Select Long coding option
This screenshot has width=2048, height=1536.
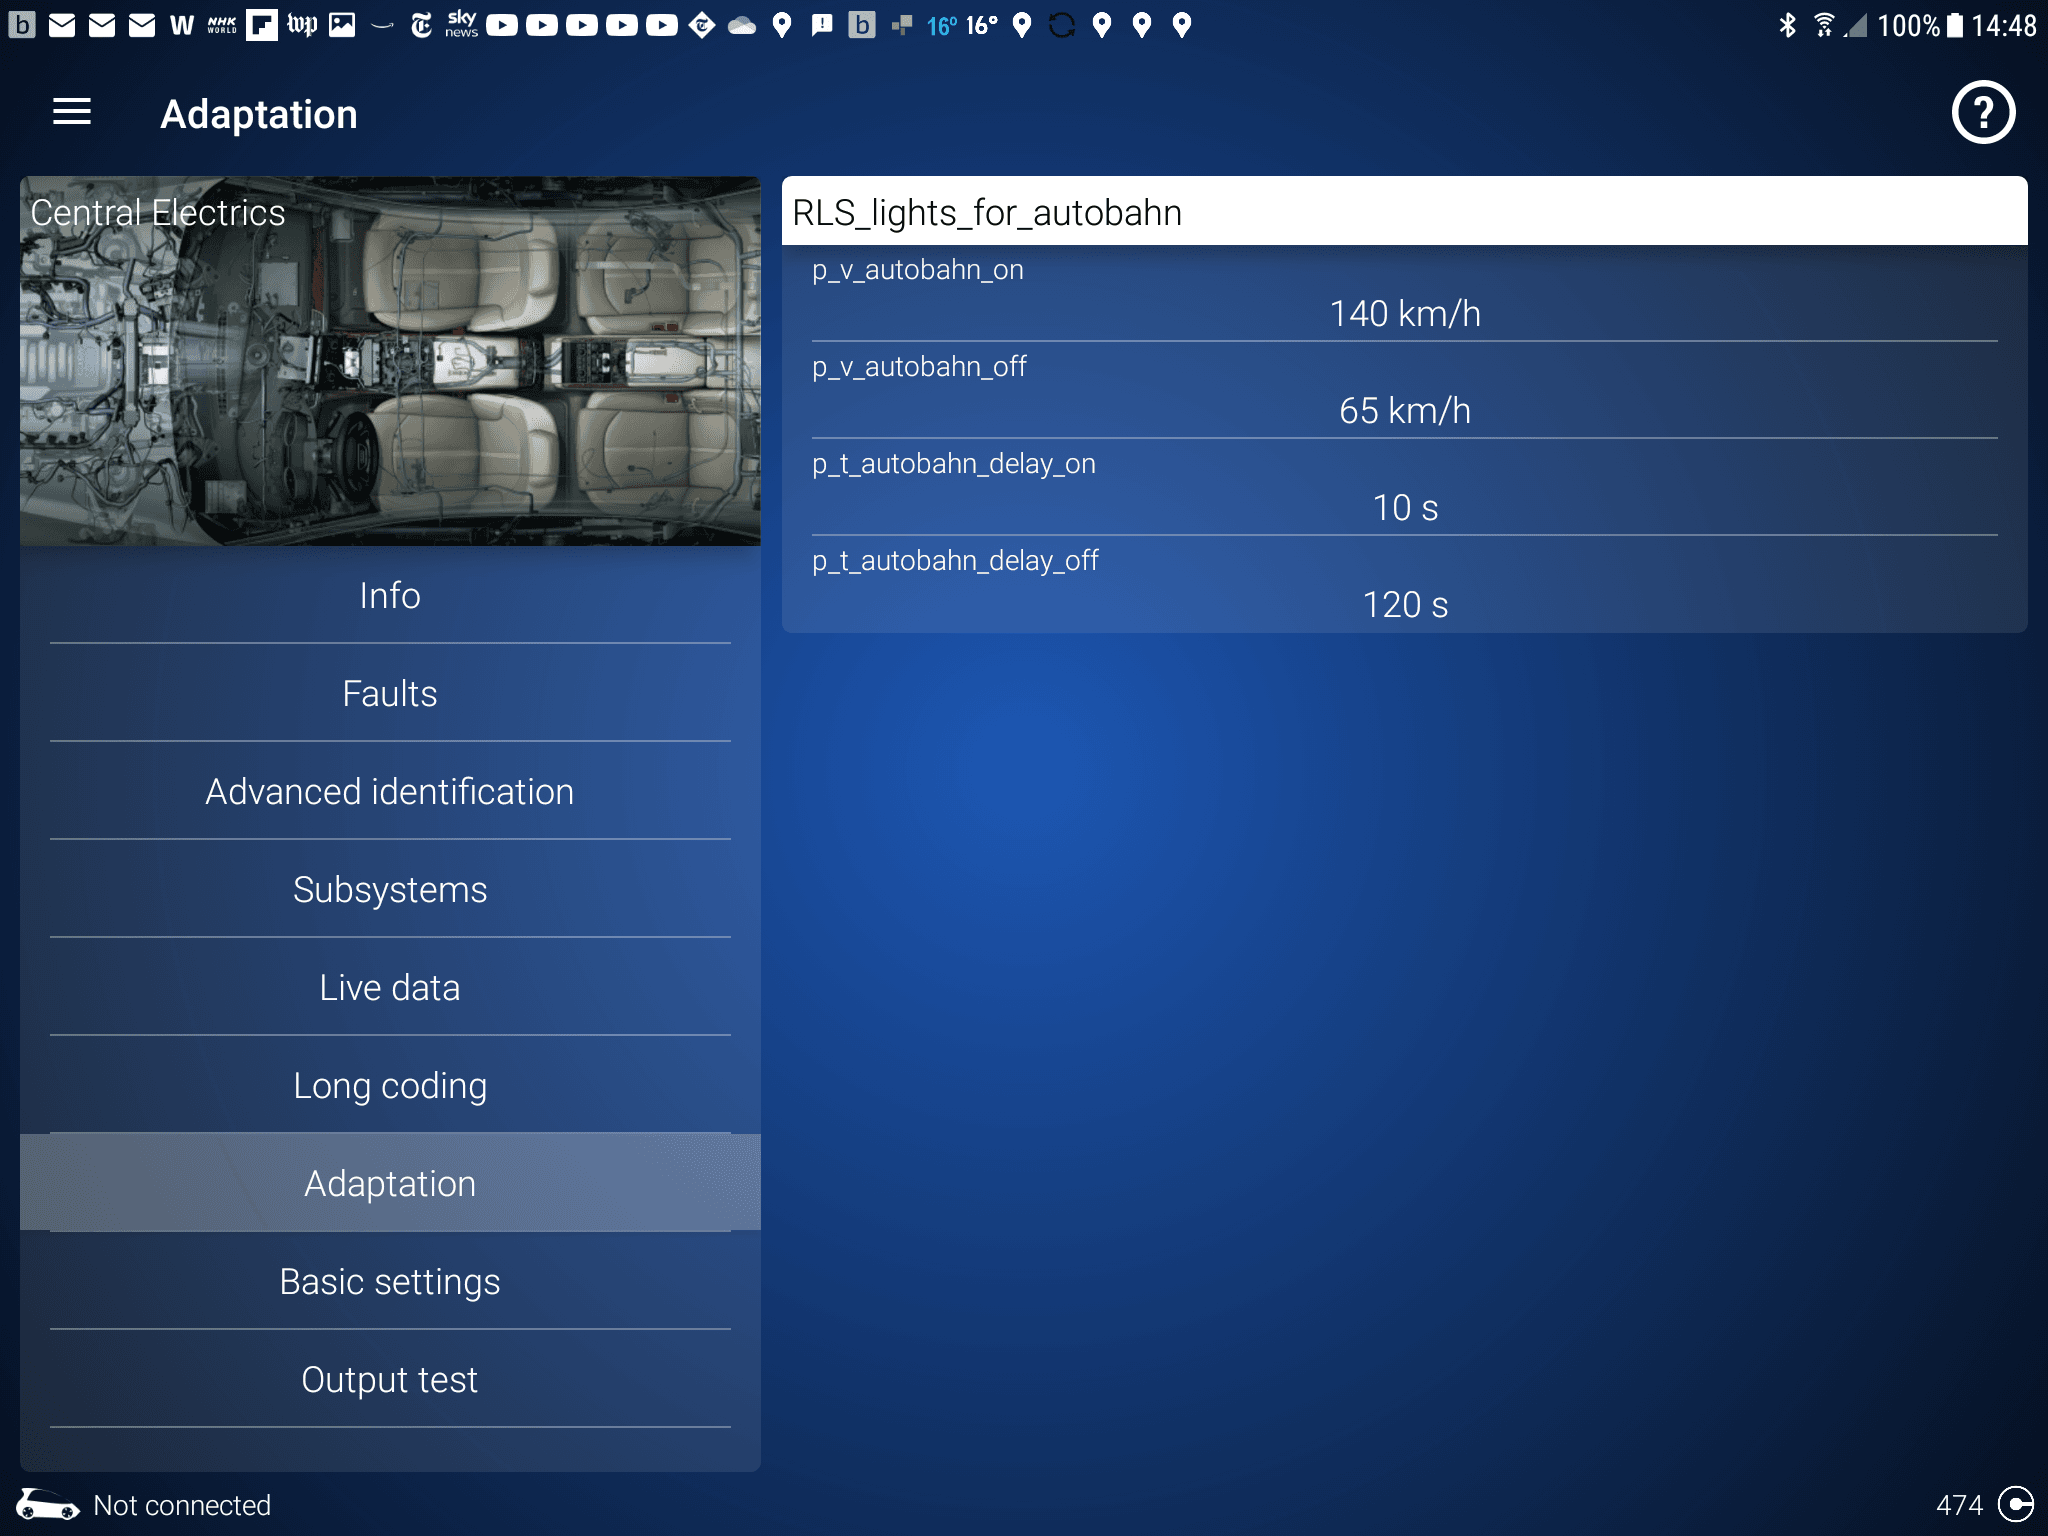point(390,1086)
